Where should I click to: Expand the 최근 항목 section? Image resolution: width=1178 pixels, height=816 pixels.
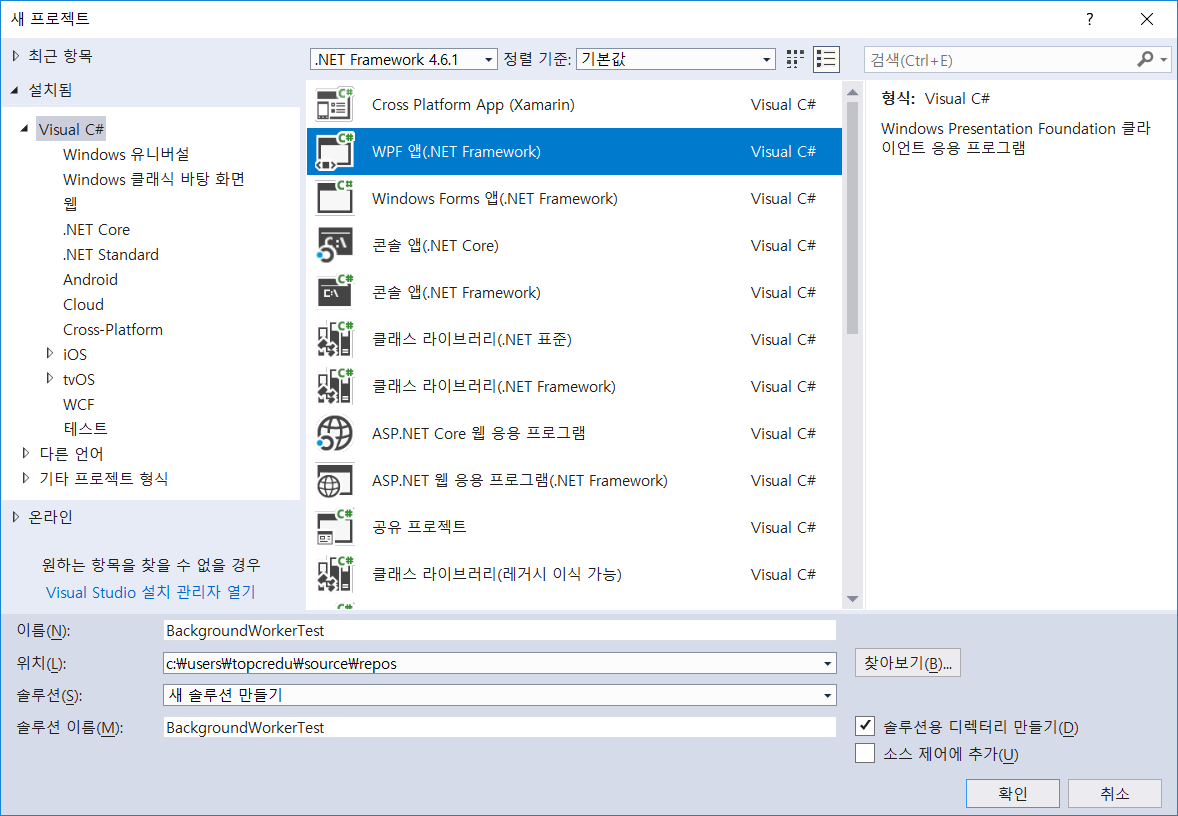17,56
